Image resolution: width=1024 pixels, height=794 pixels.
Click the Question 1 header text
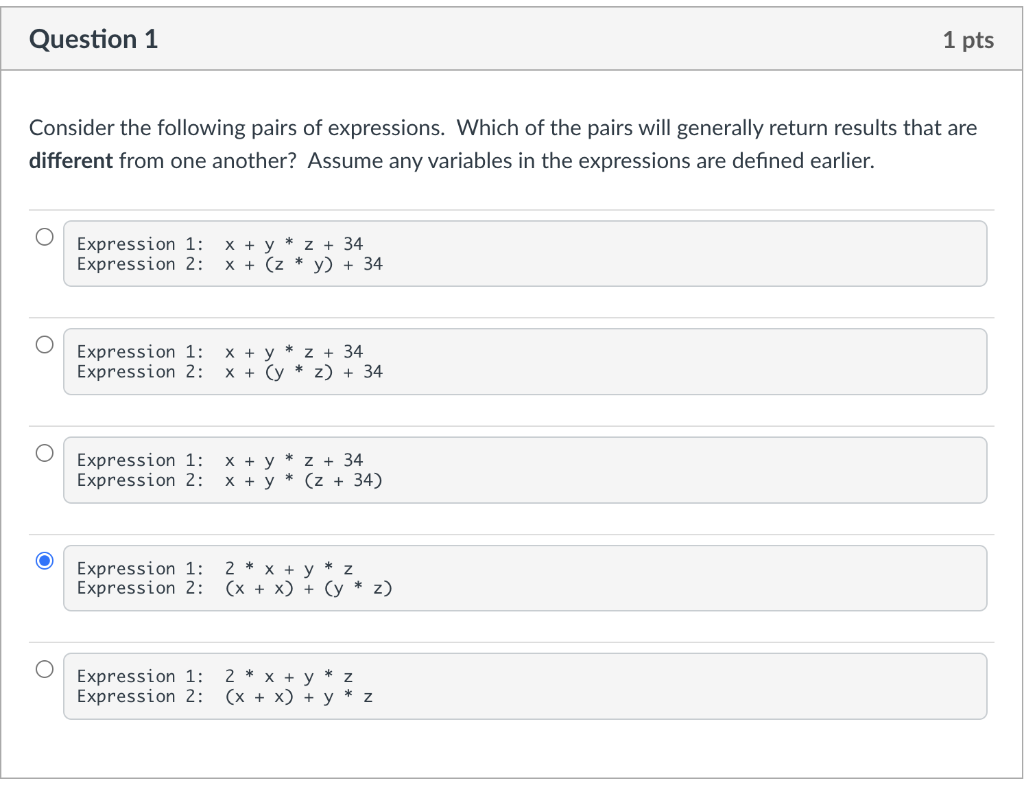click(x=93, y=40)
